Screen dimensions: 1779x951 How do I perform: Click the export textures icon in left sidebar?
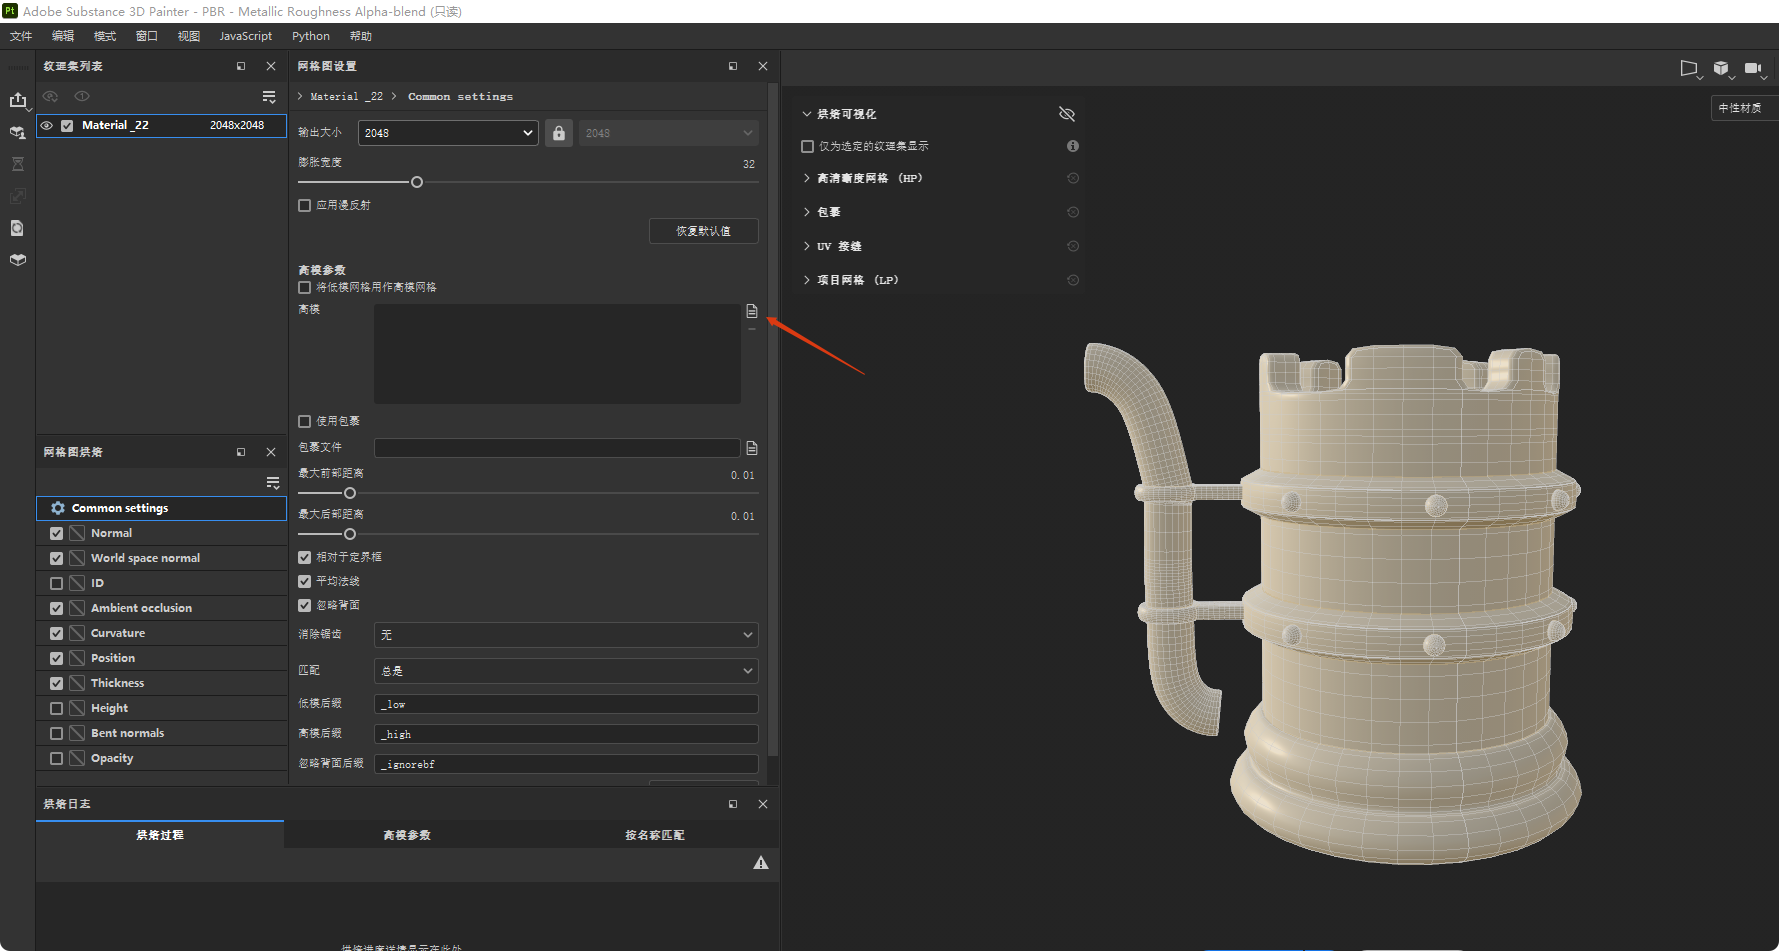(x=18, y=100)
